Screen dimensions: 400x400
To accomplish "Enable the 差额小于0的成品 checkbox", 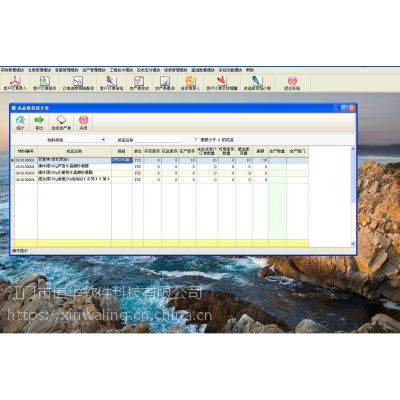I will [x=197, y=140].
